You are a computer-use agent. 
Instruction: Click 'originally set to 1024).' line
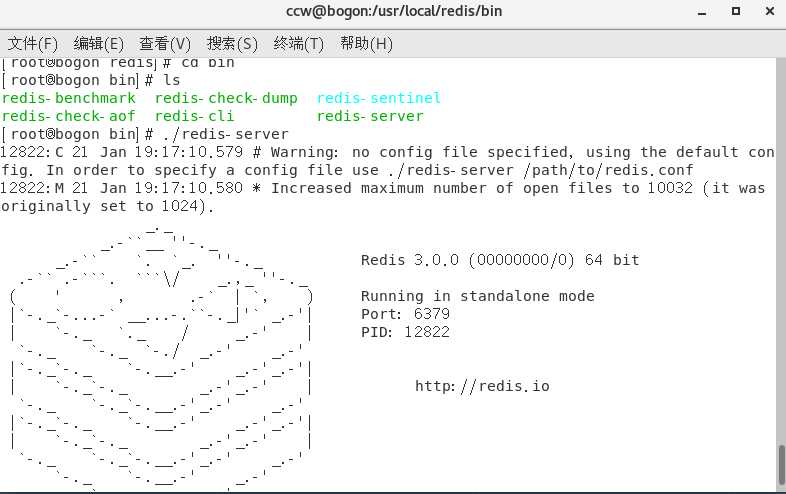tap(108, 207)
